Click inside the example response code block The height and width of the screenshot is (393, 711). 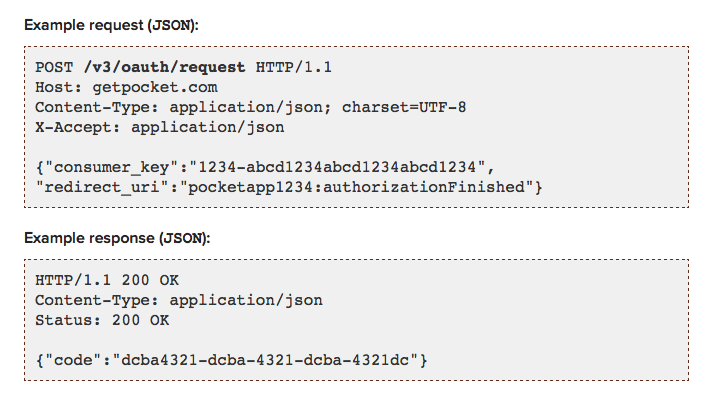356,320
